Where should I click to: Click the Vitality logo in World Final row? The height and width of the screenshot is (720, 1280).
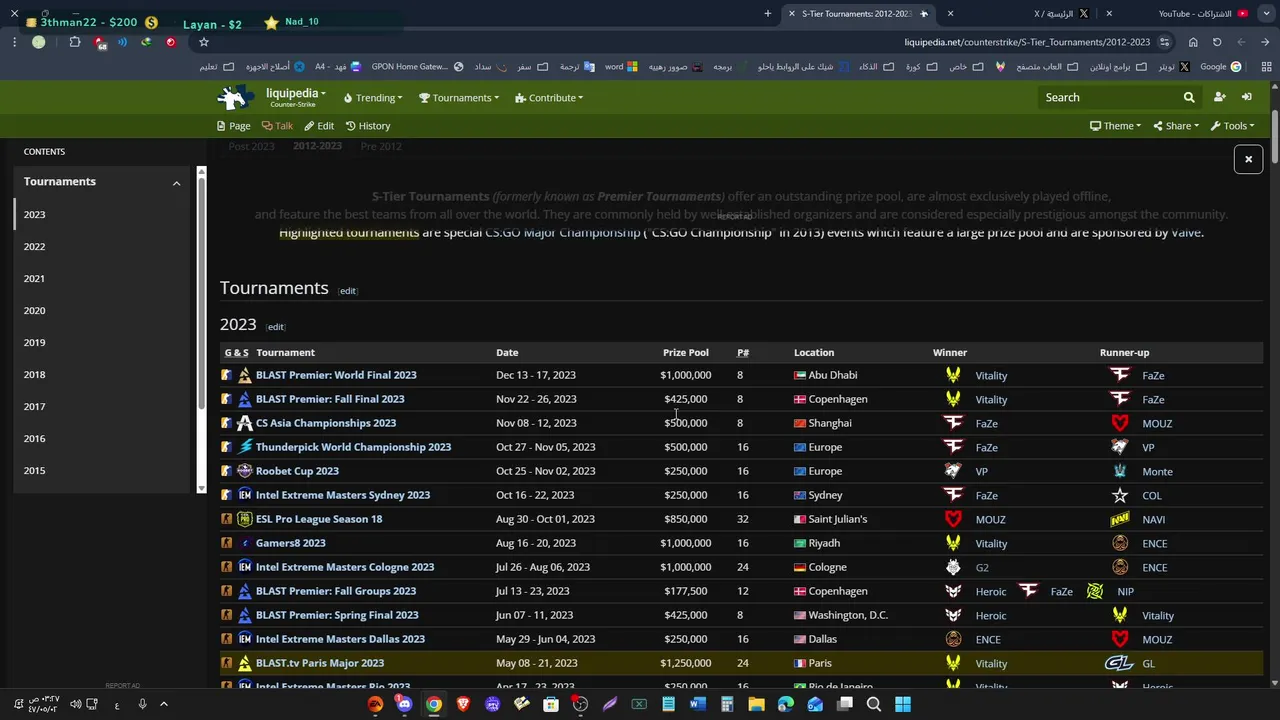[x=953, y=375]
